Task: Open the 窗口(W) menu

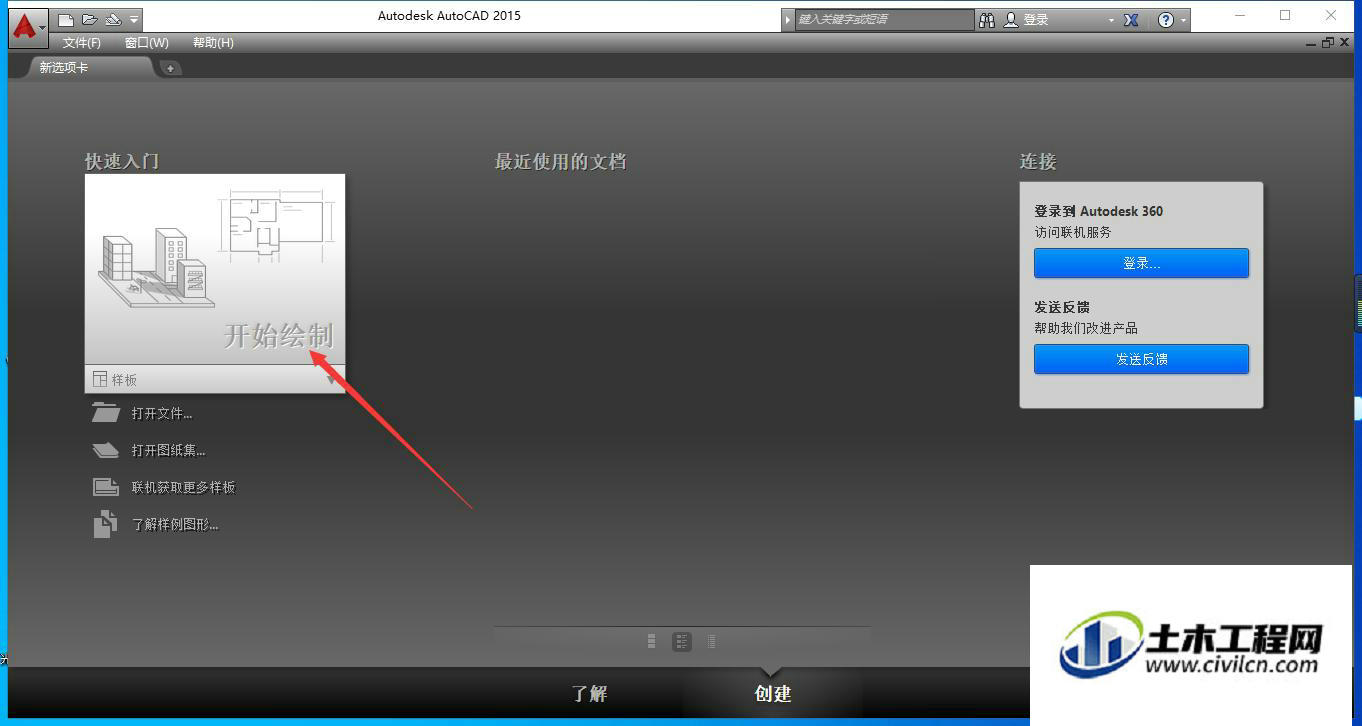Action: (147, 43)
